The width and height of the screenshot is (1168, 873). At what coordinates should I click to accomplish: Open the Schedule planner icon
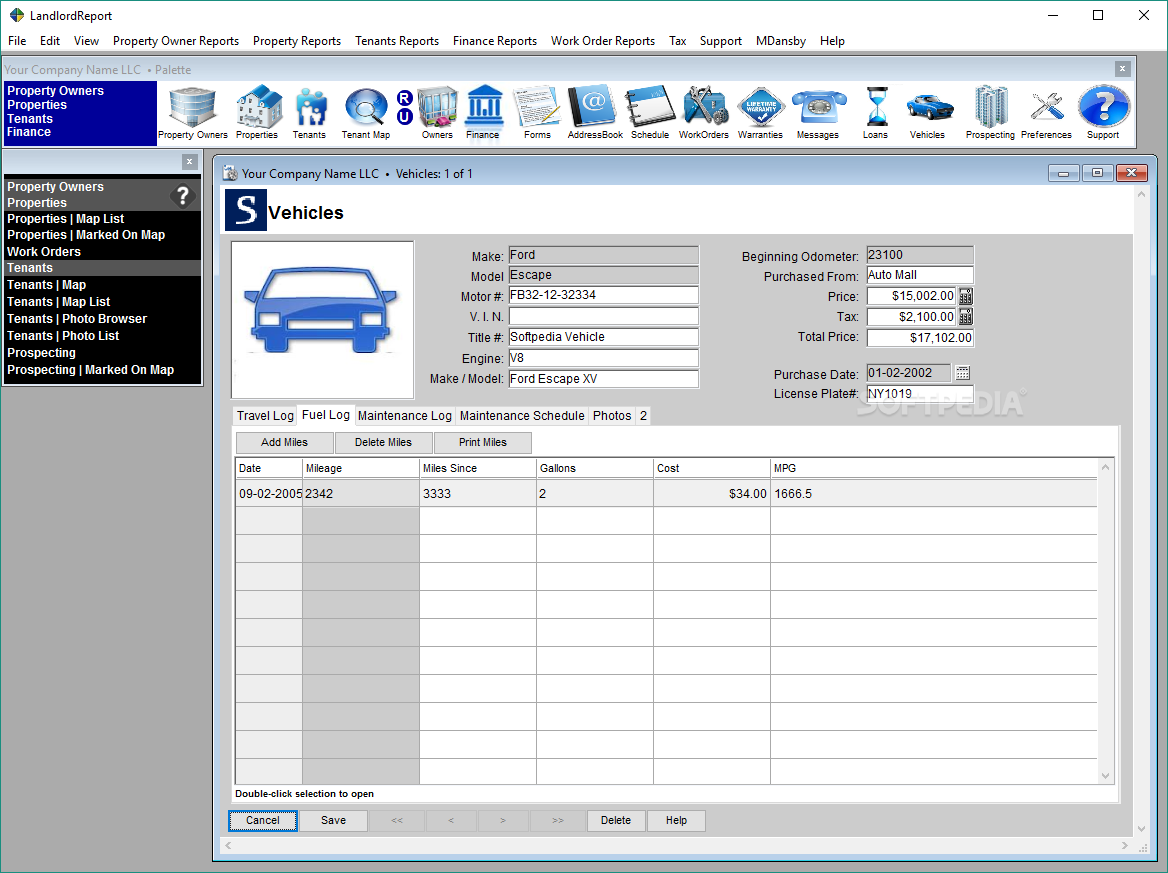650,112
